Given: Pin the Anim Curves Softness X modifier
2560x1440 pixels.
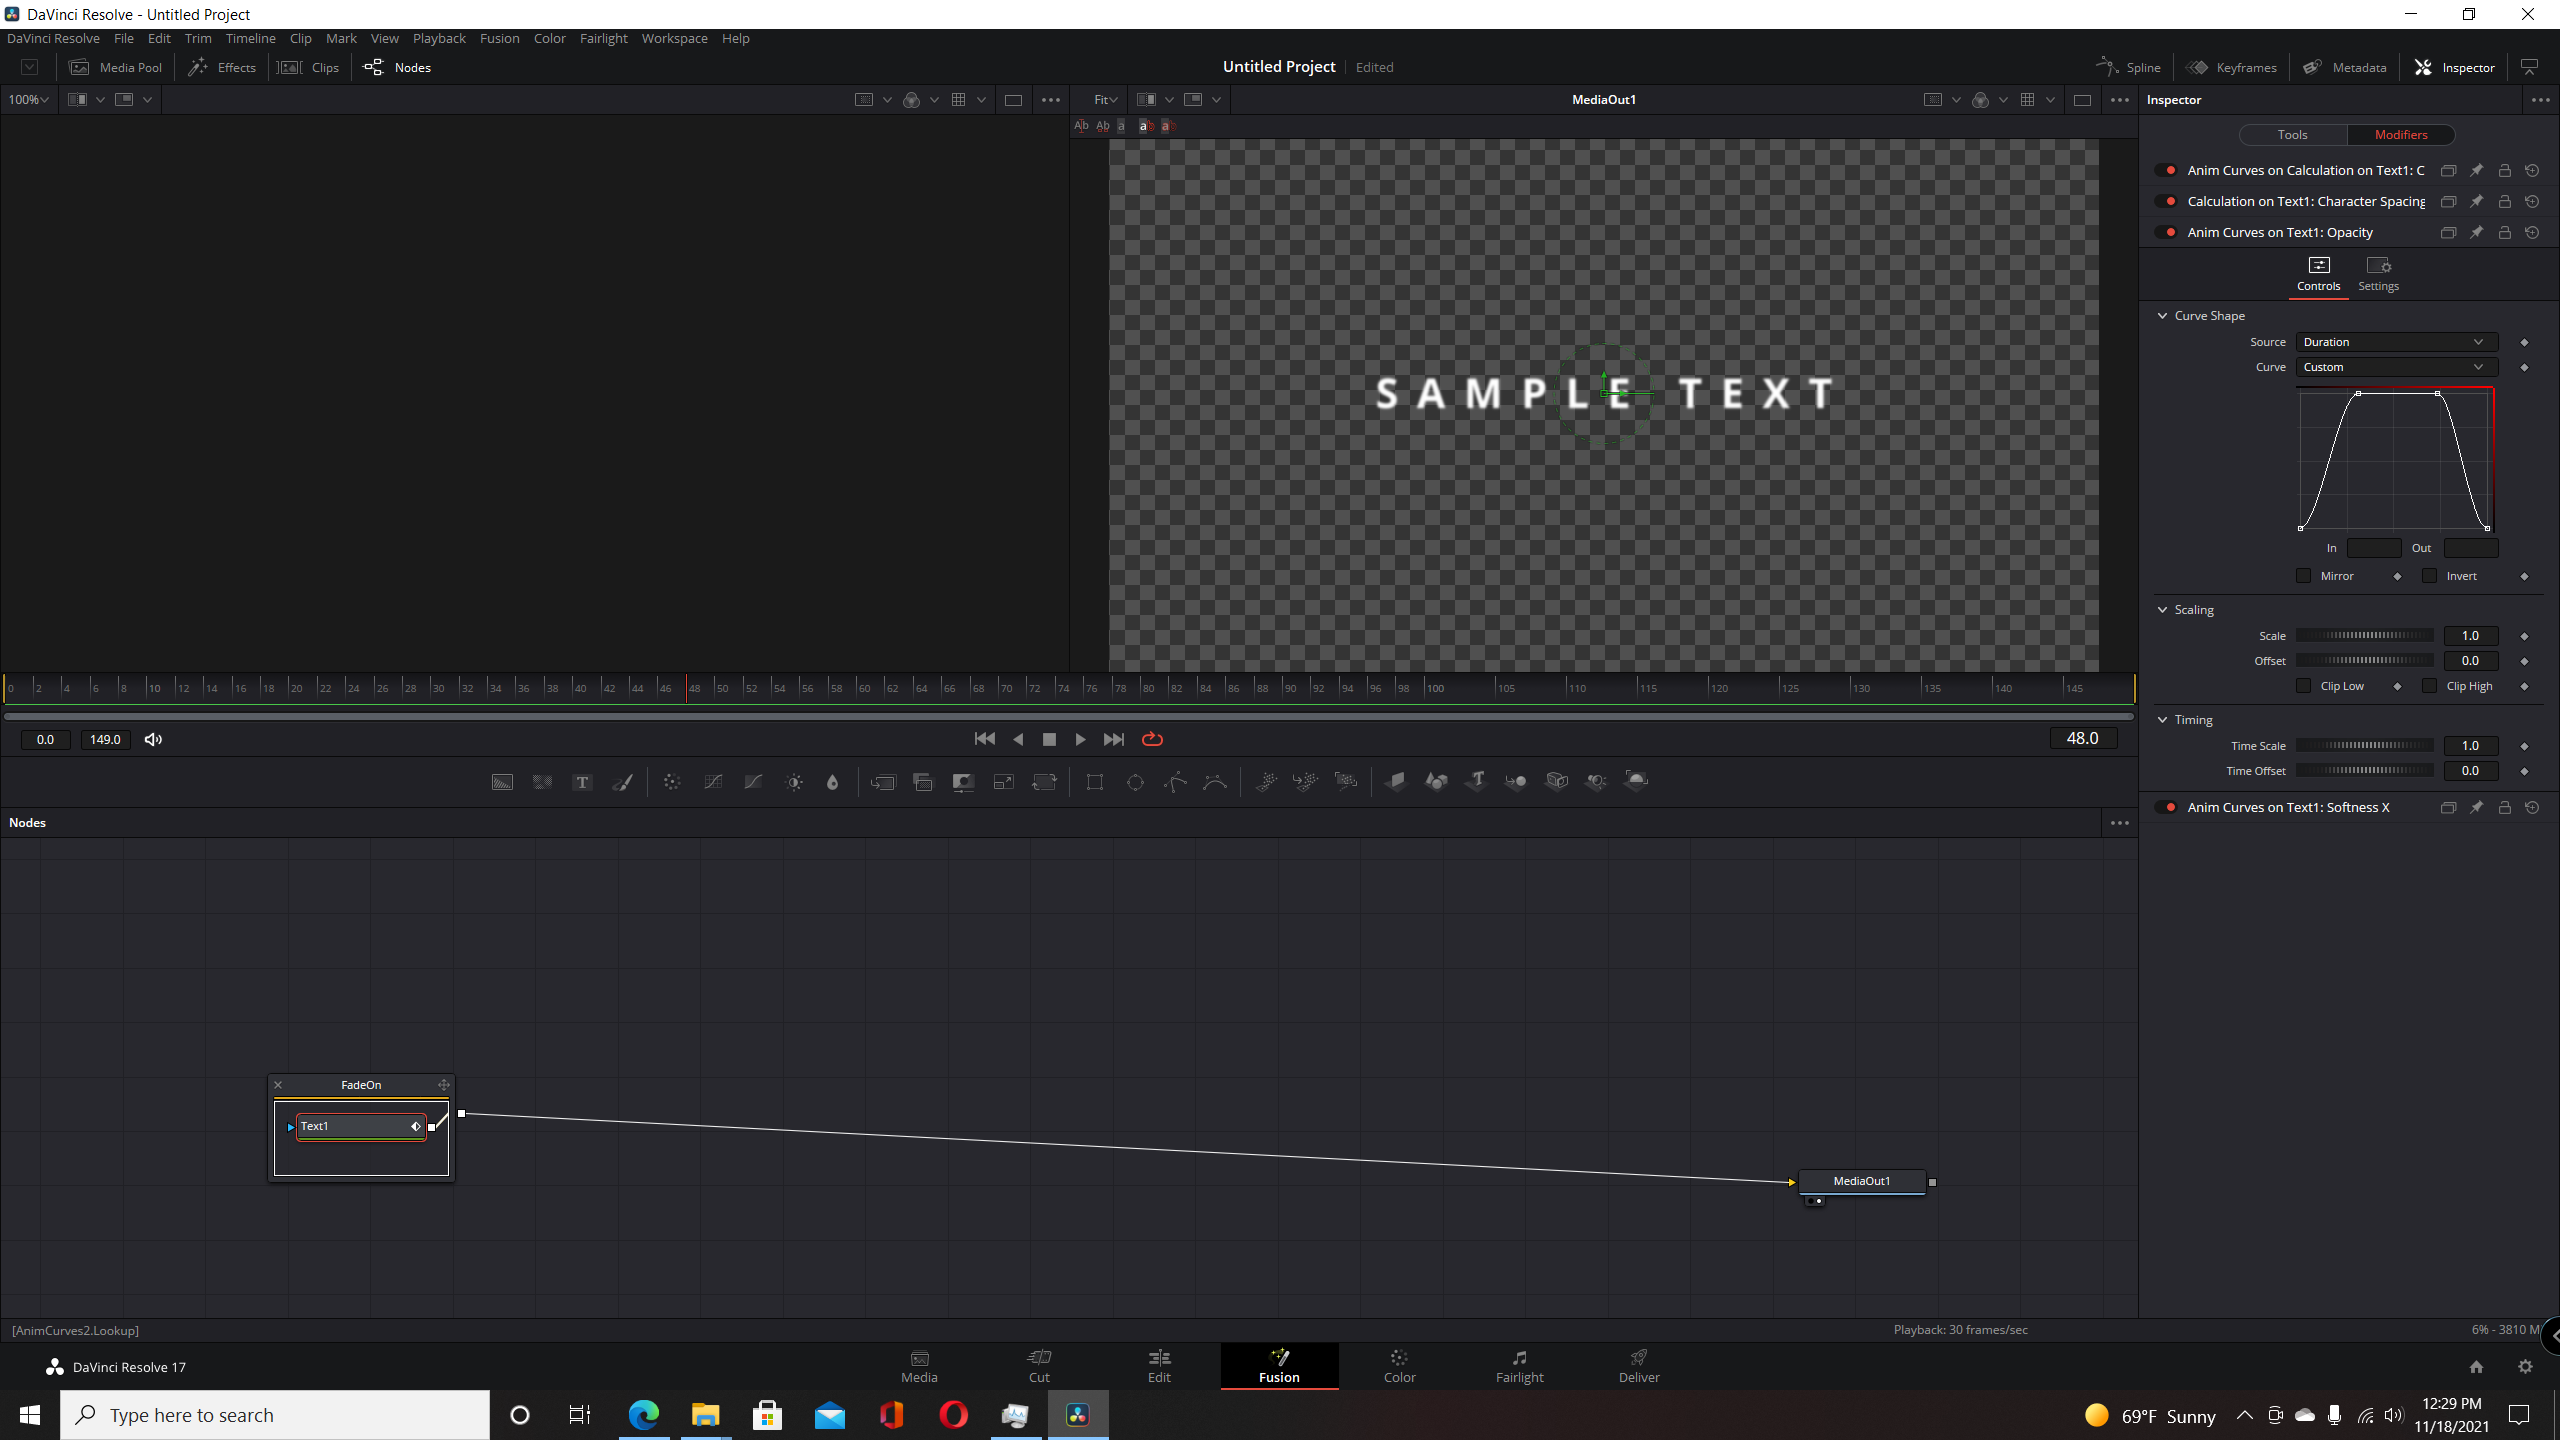Looking at the screenshot, I should click(2477, 807).
